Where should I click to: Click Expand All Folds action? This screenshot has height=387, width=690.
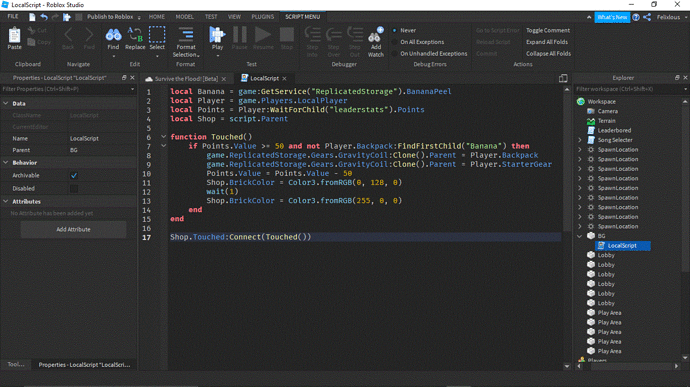click(547, 42)
